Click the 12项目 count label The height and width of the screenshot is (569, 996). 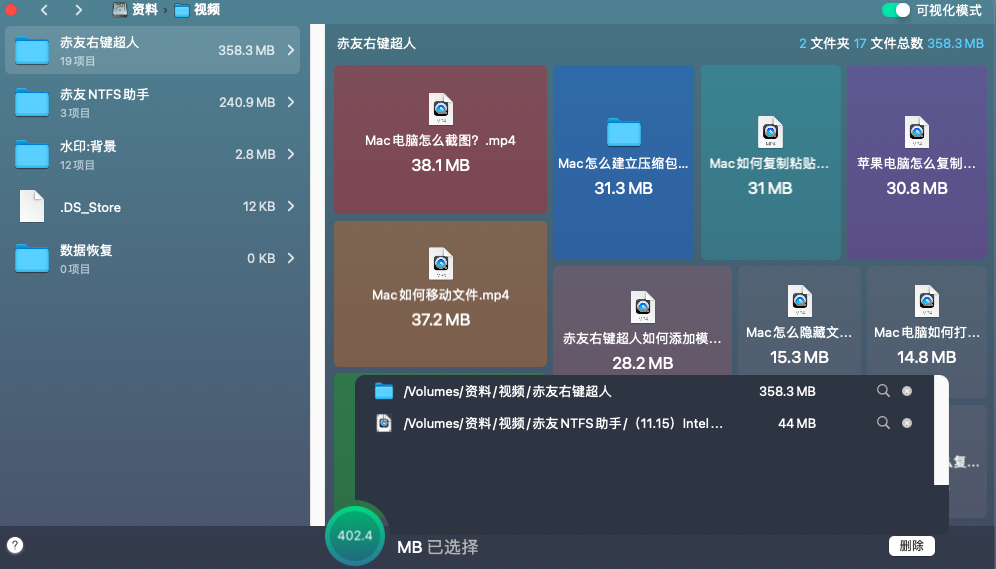pos(77,165)
